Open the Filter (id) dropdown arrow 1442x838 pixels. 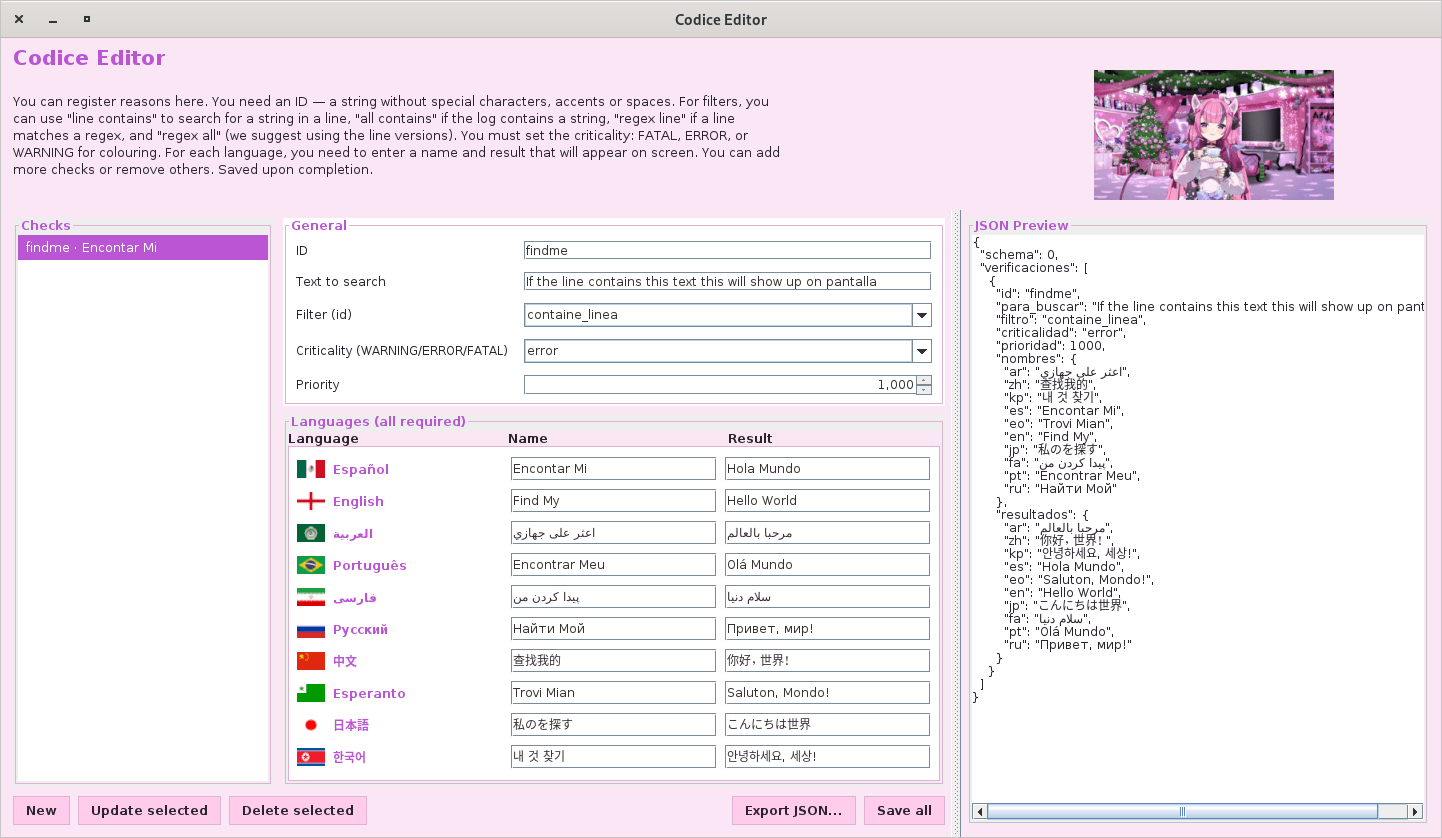pyautogui.click(x=921, y=315)
